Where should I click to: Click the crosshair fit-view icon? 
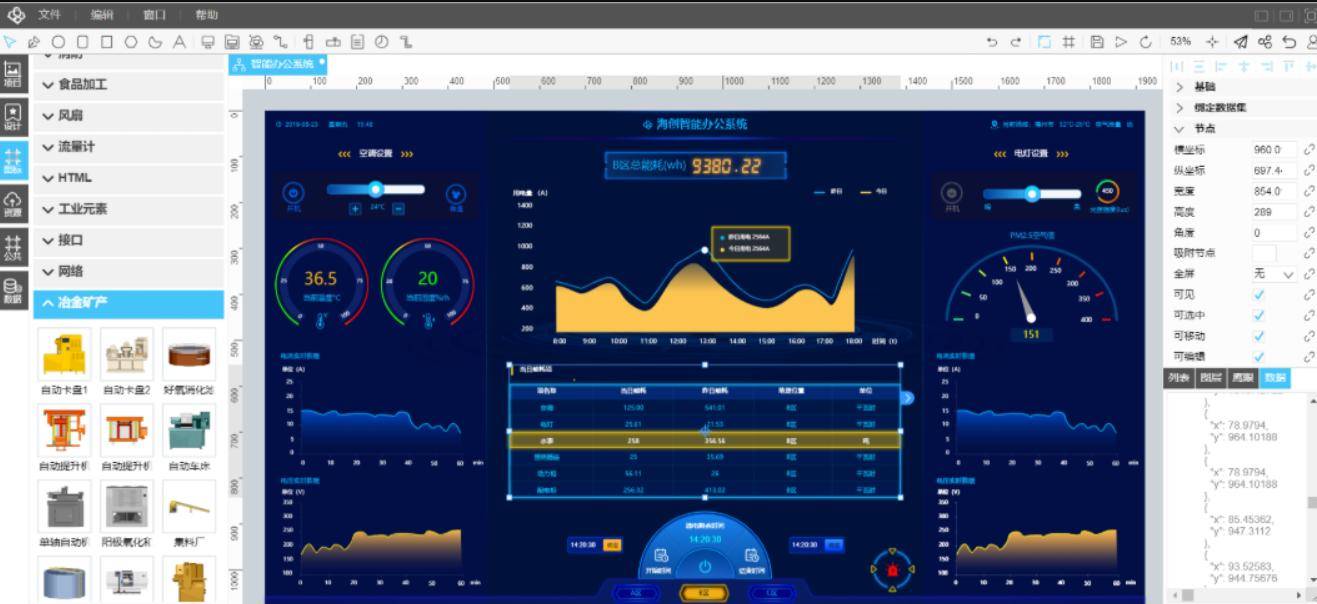coord(1213,42)
